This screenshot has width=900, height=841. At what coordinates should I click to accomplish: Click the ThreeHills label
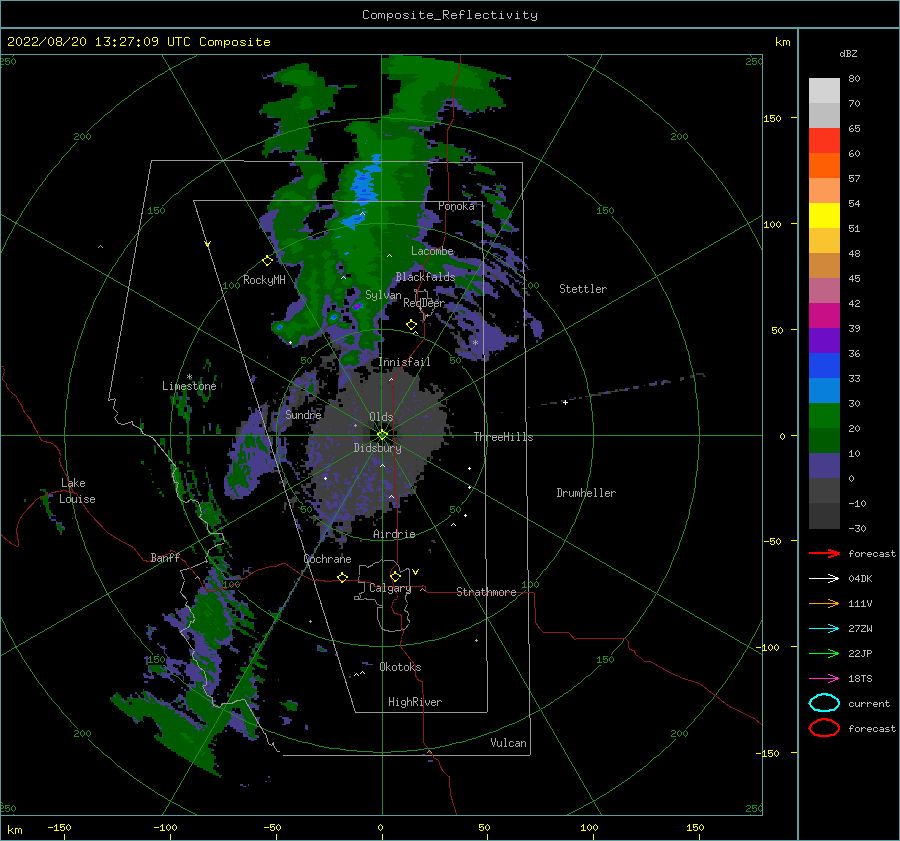503,437
